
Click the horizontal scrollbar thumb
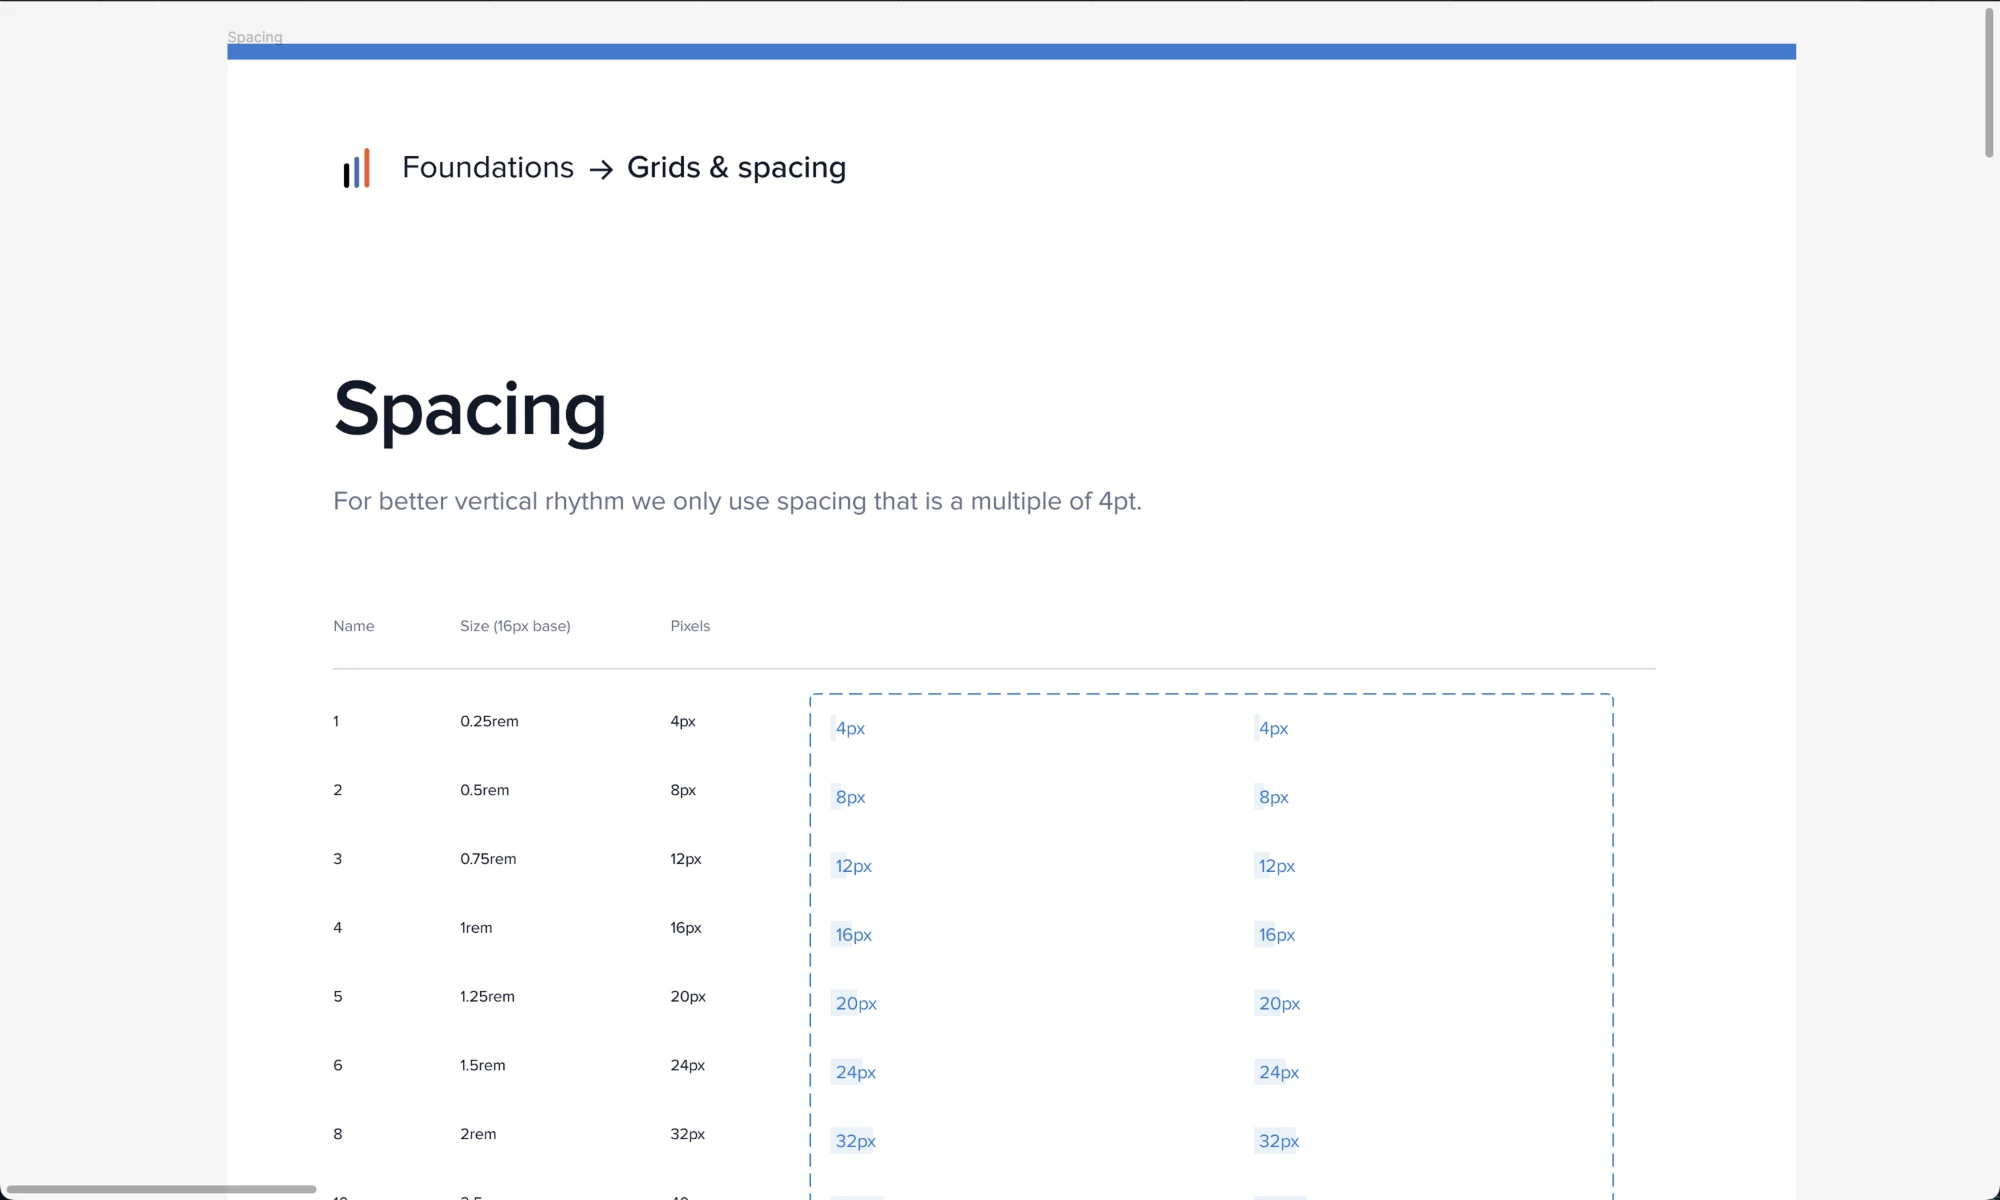click(162, 1189)
